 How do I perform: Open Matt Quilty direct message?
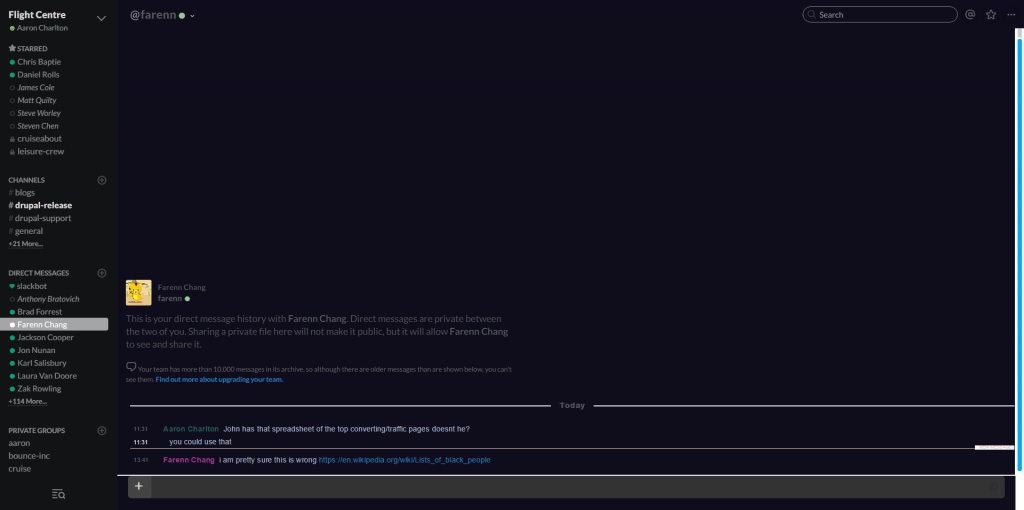pyautogui.click(x=37, y=101)
